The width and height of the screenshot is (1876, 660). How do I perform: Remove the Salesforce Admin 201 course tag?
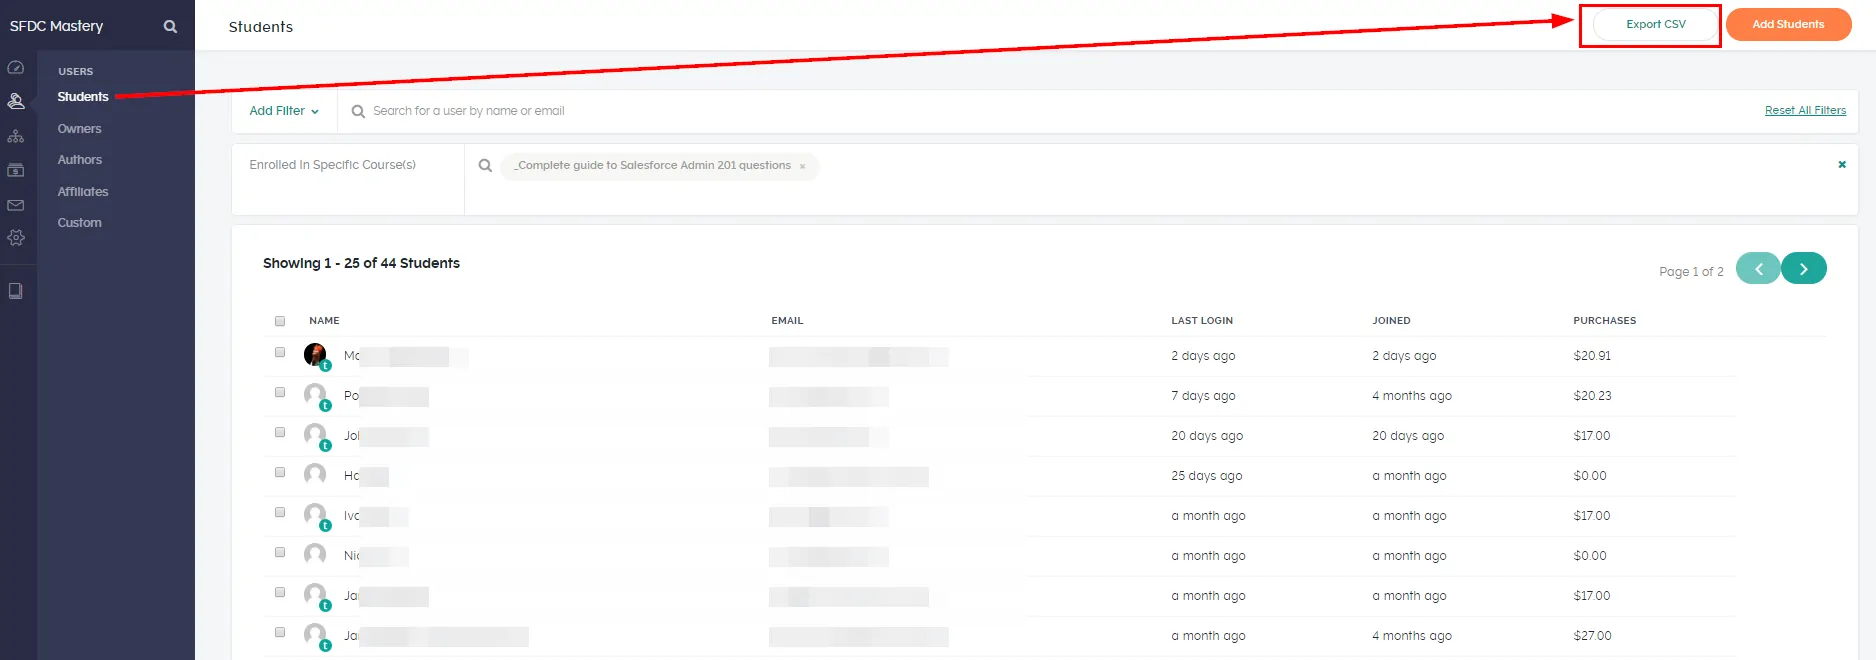pos(802,167)
